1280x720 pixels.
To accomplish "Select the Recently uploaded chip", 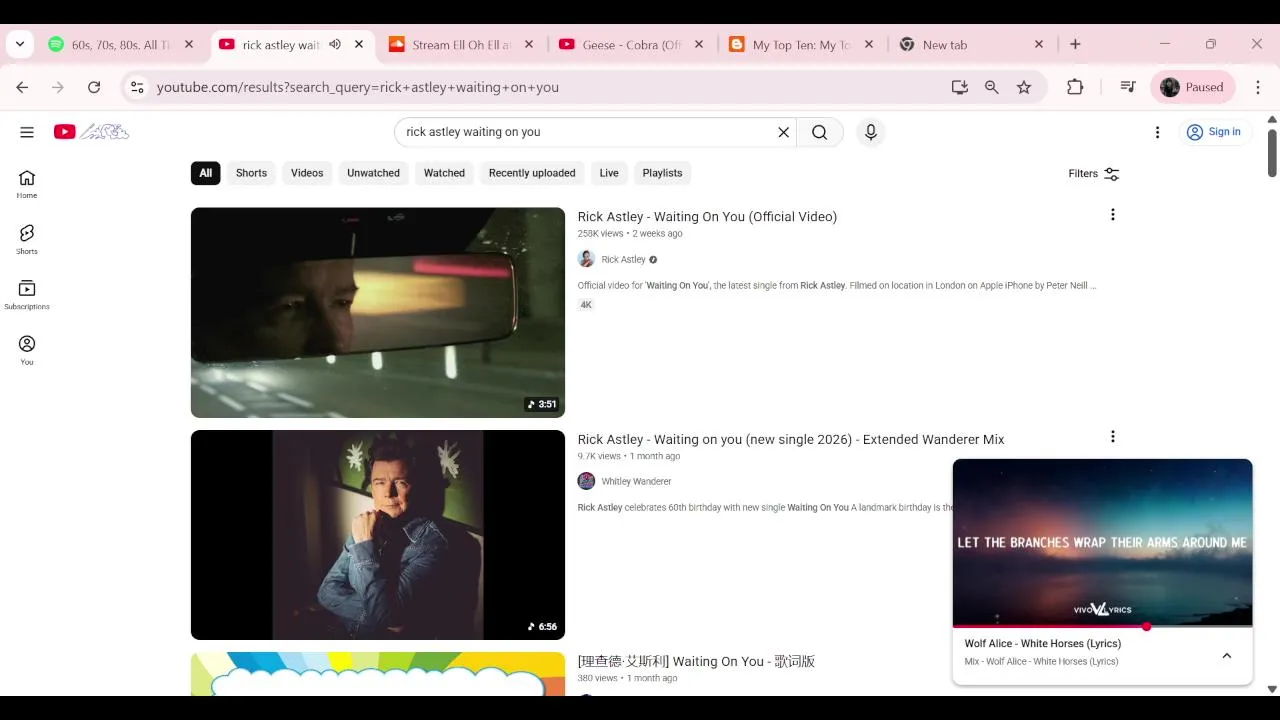I will (532, 173).
